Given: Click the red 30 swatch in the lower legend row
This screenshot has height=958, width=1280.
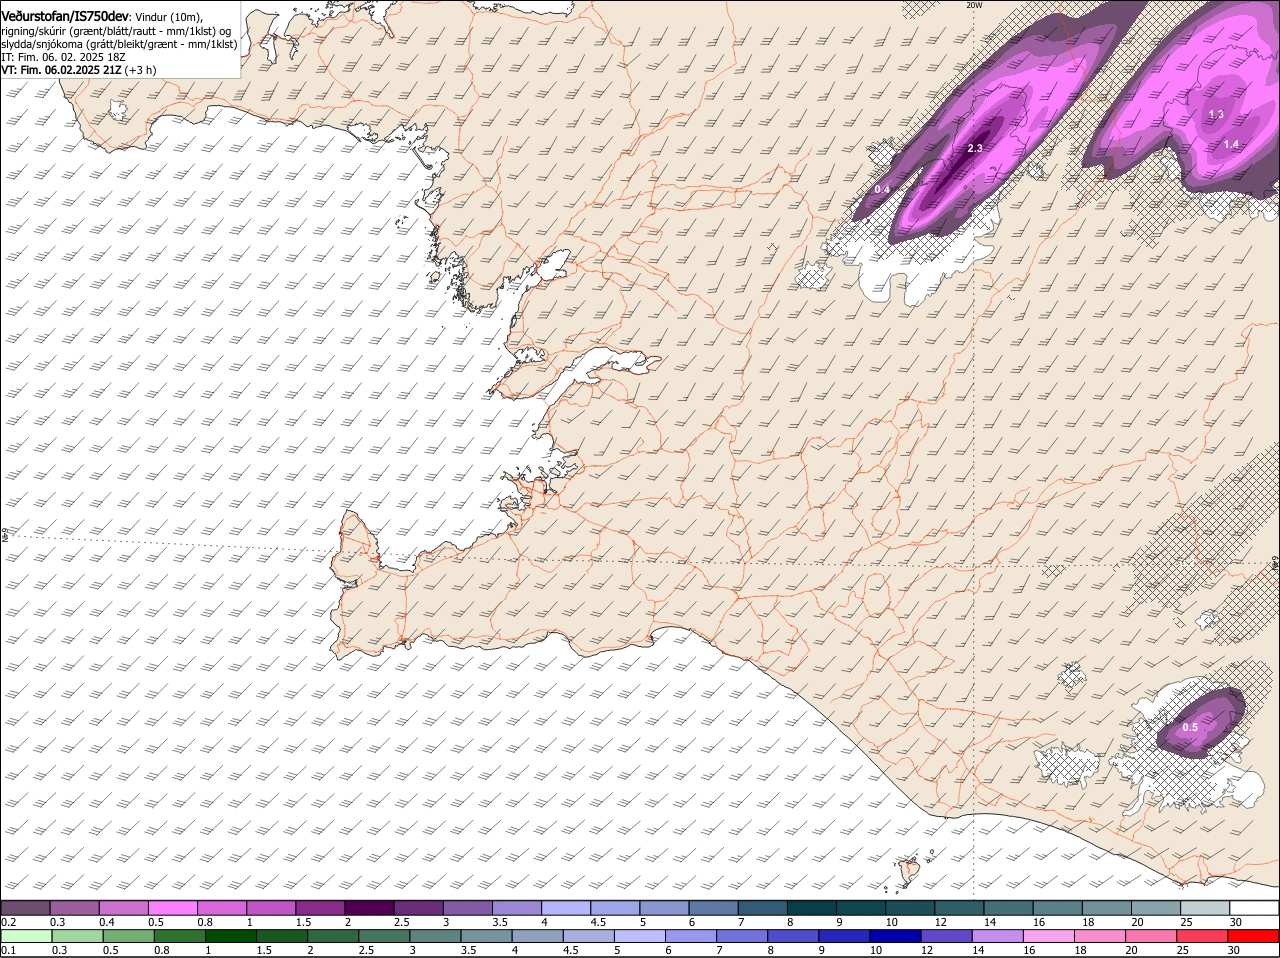Looking at the screenshot, I should (x=1254, y=936).
